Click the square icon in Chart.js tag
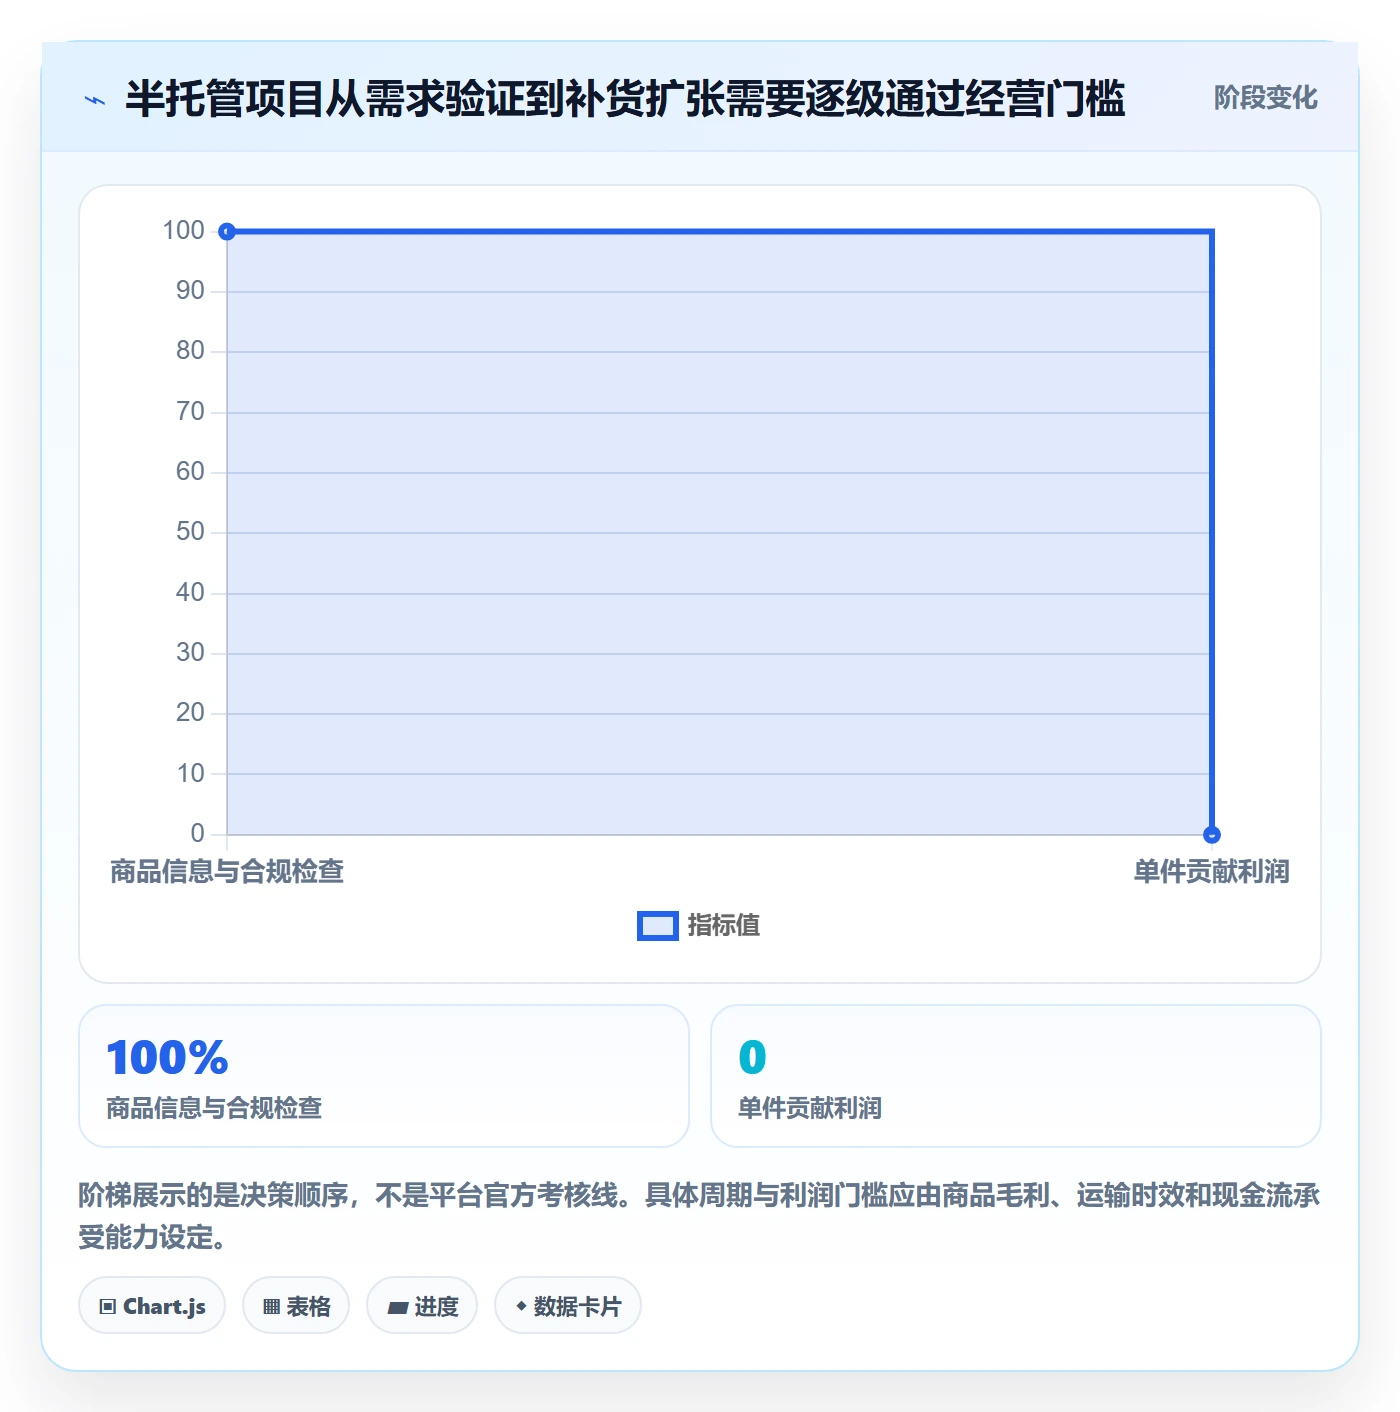1400x1412 pixels. tap(108, 1307)
